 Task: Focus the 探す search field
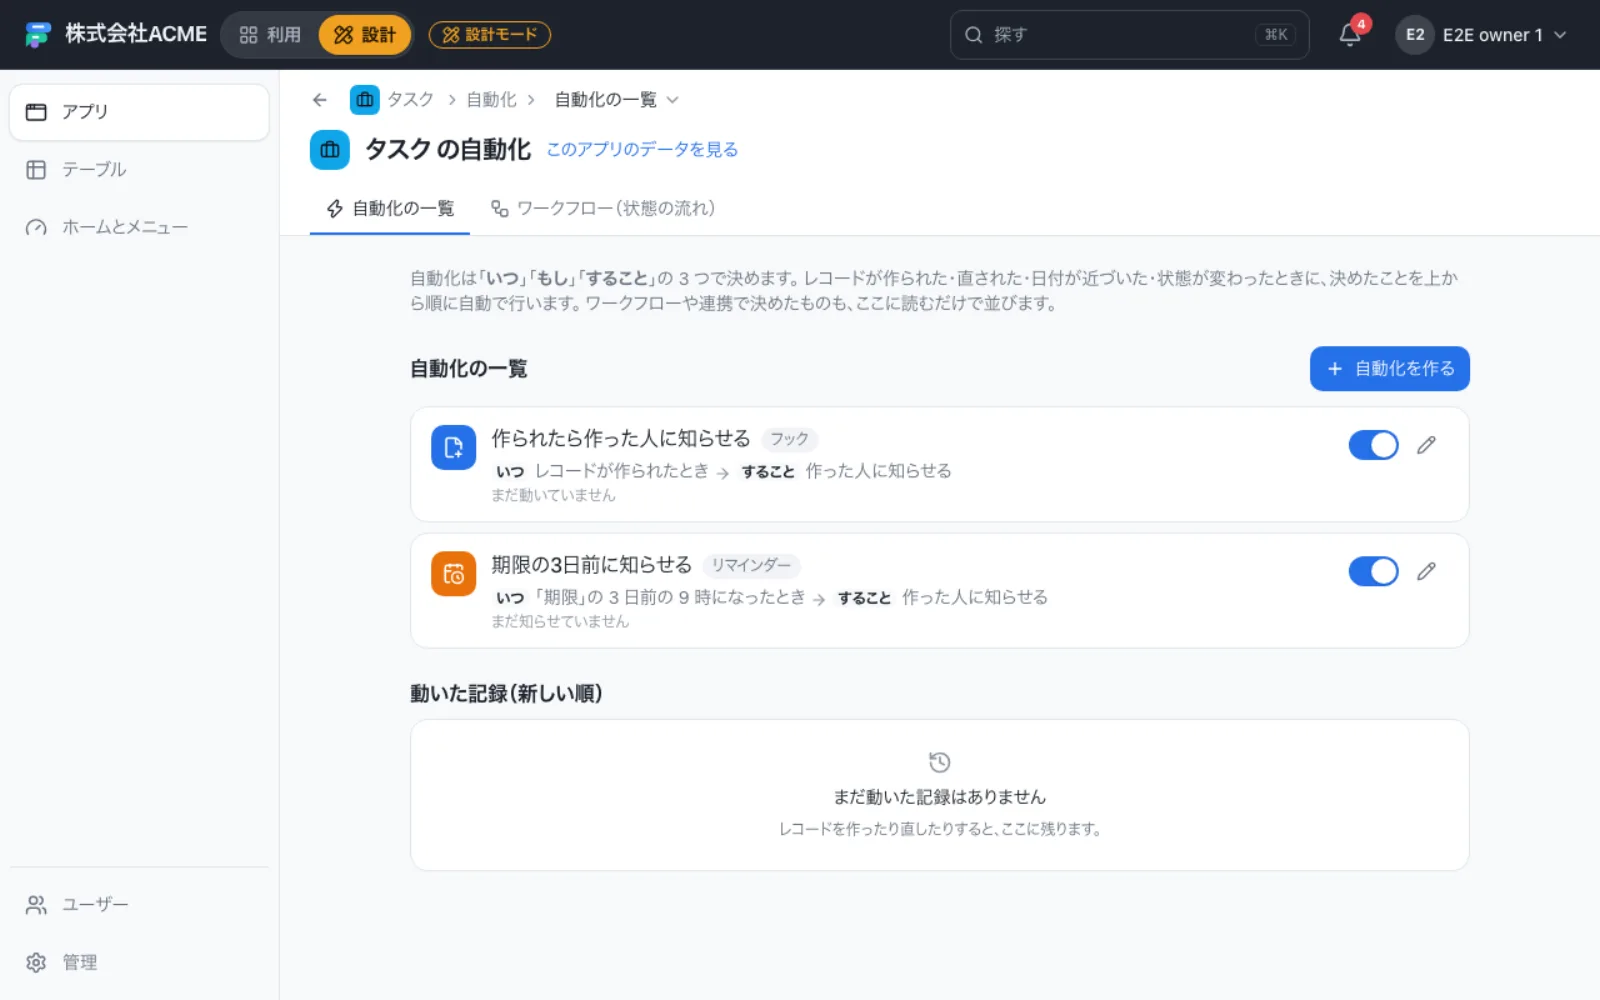click(x=1130, y=35)
